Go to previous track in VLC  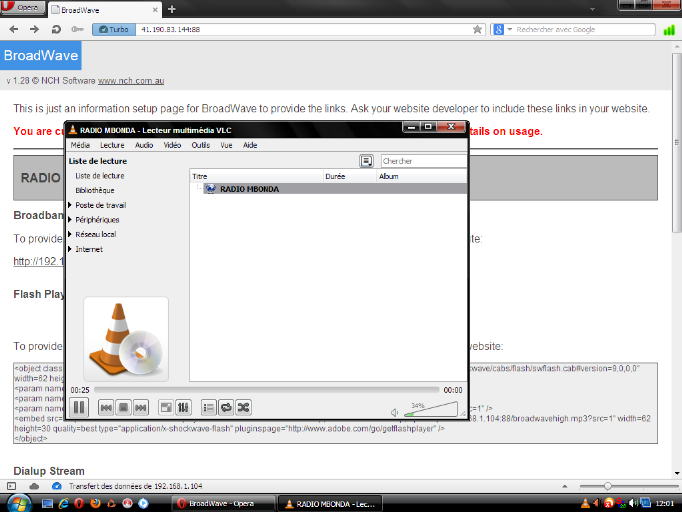coord(106,408)
